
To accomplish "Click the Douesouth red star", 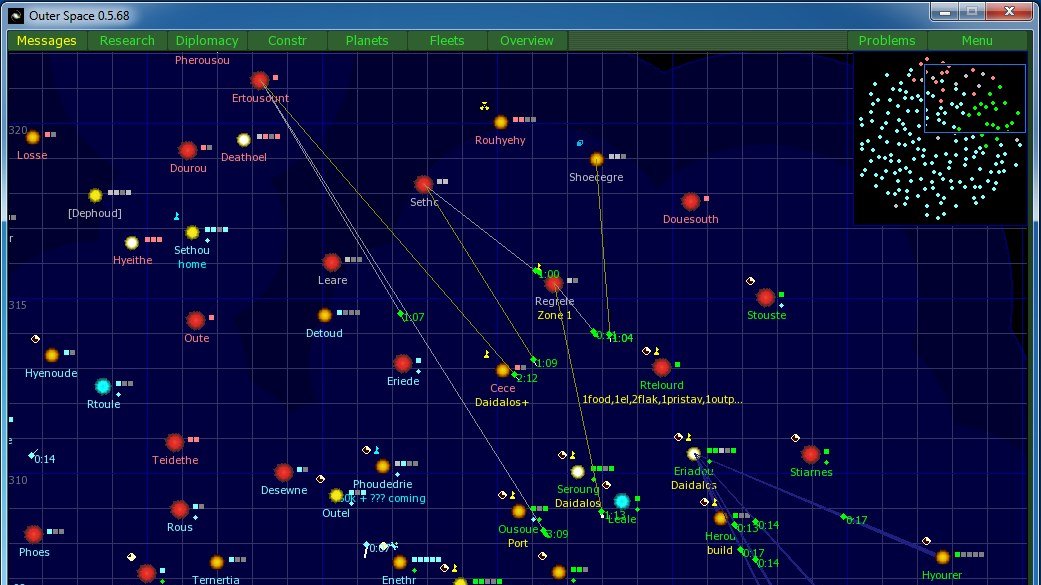I will (x=690, y=201).
